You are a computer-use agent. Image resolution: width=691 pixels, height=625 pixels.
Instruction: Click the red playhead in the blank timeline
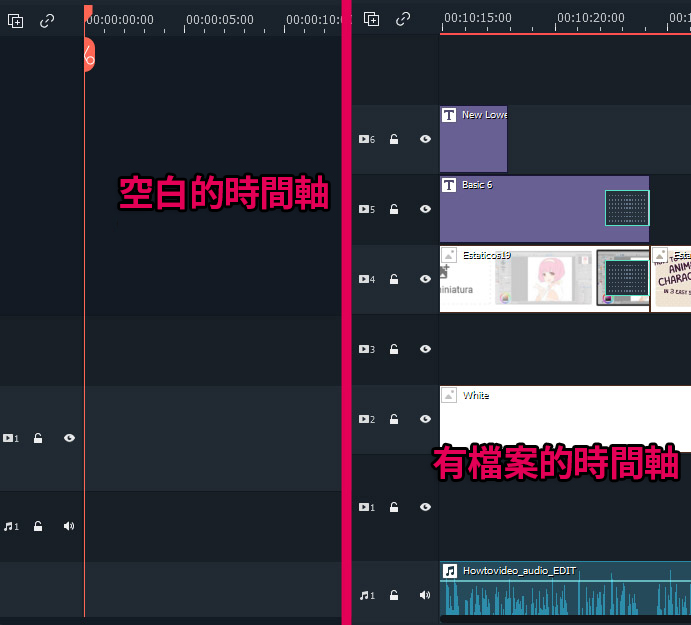click(x=88, y=55)
